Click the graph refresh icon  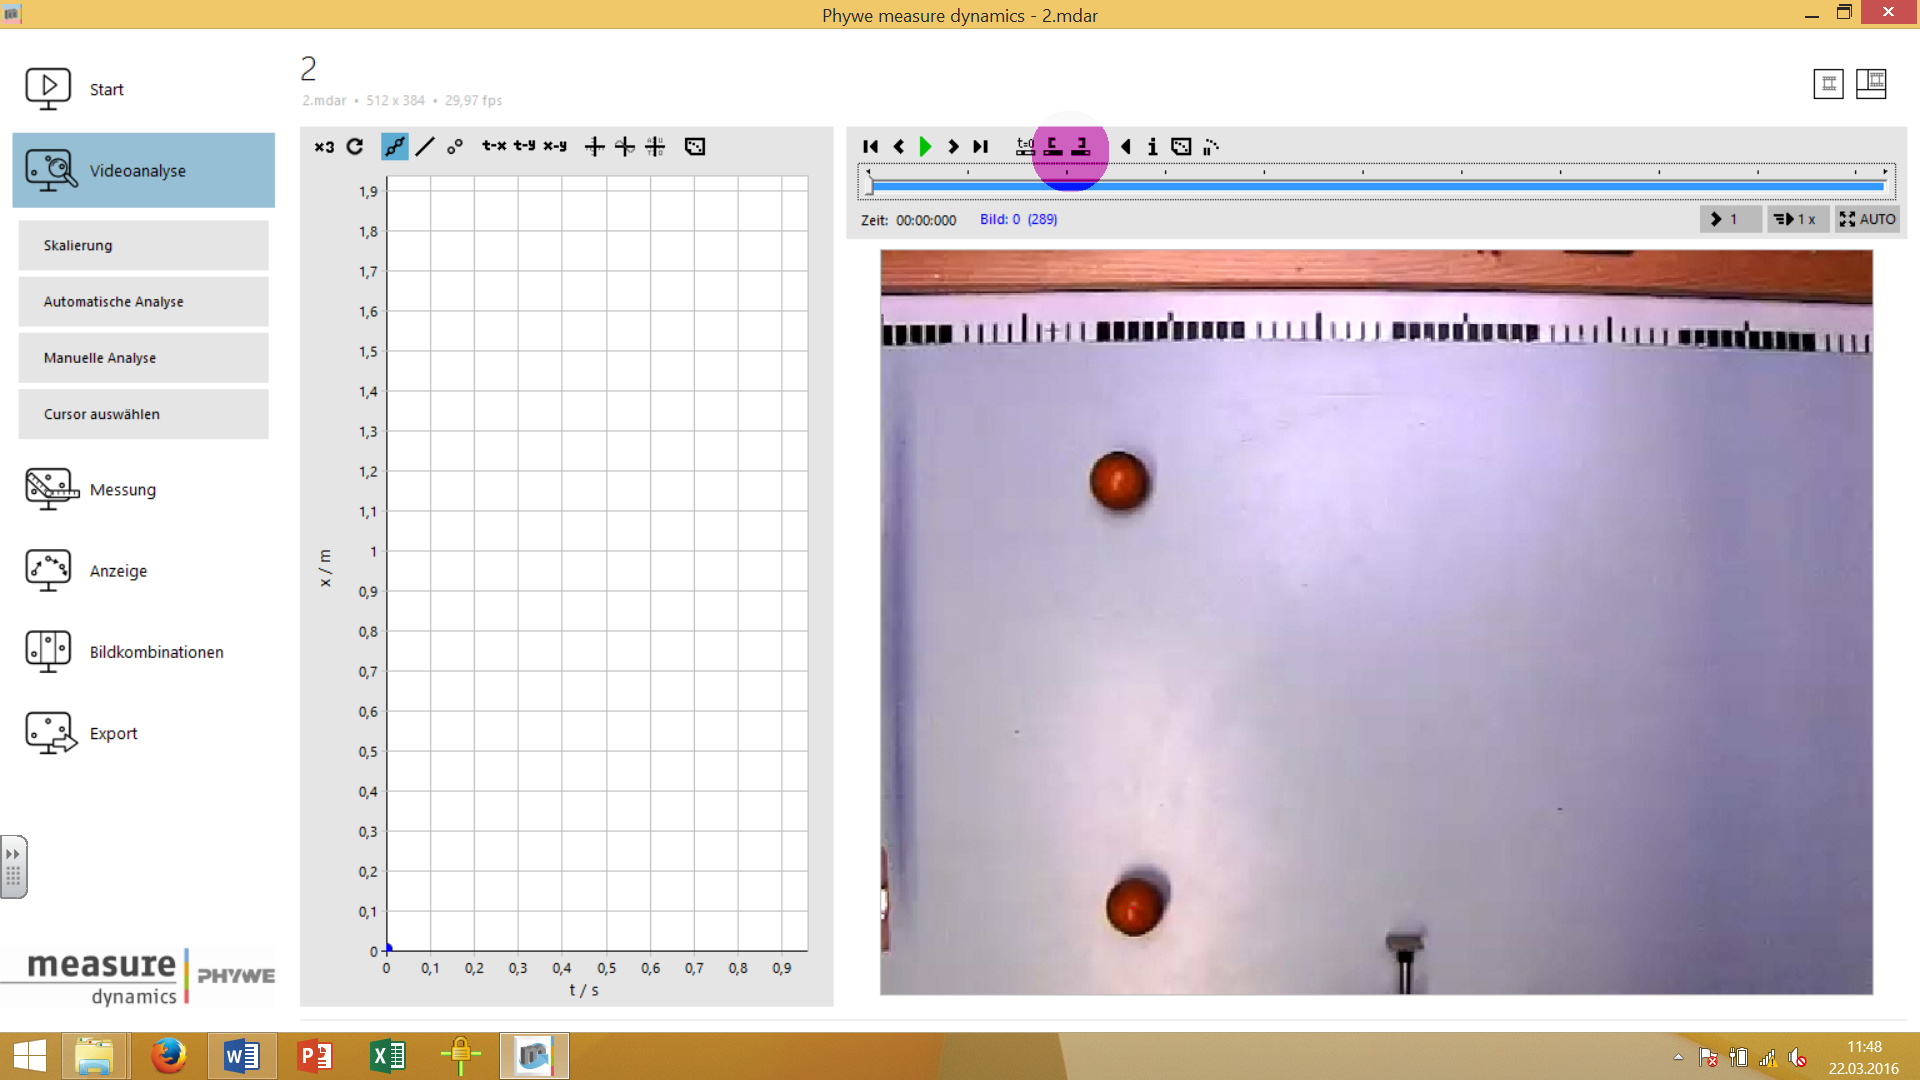coord(355,147)
